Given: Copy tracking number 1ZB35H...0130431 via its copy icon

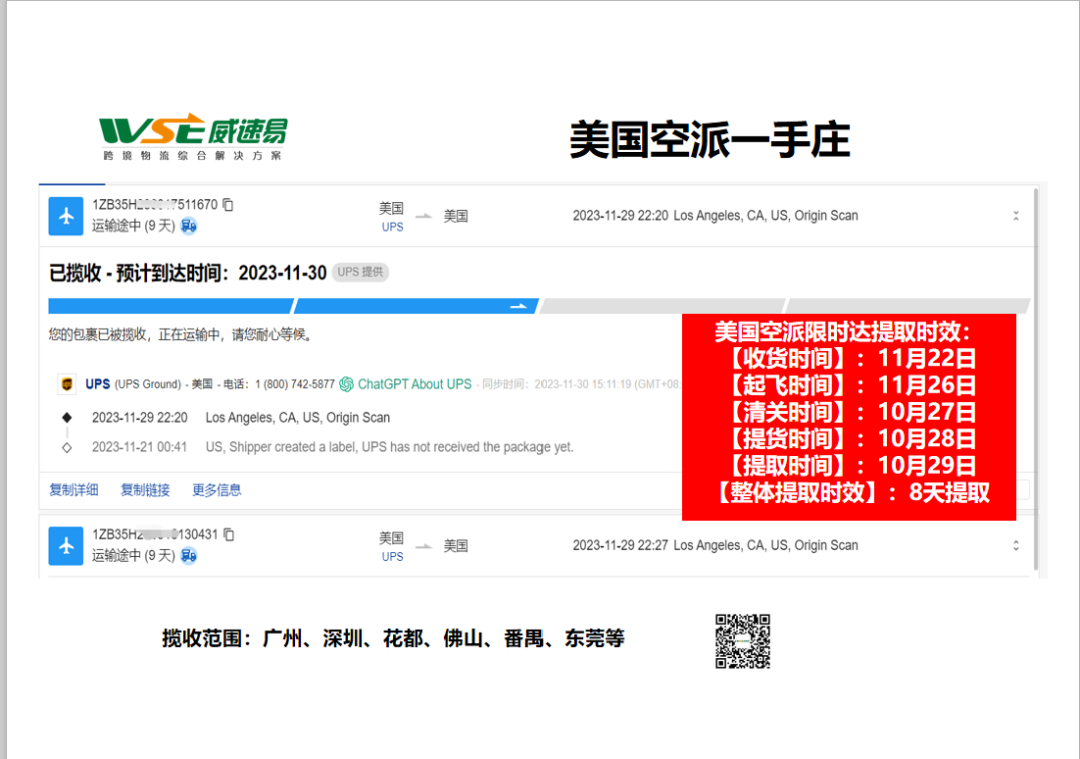Looking at the screenshot, I should click(231, 537).
